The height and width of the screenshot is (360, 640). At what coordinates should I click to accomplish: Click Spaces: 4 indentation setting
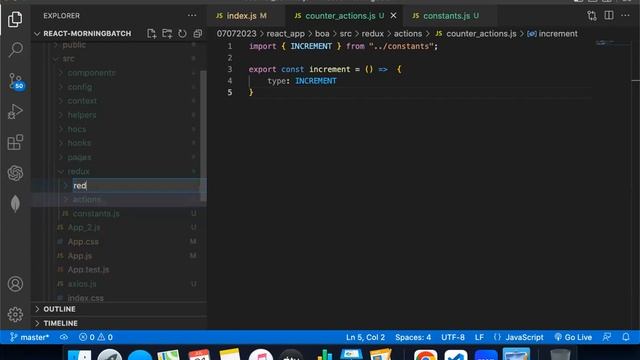(413, 337)
